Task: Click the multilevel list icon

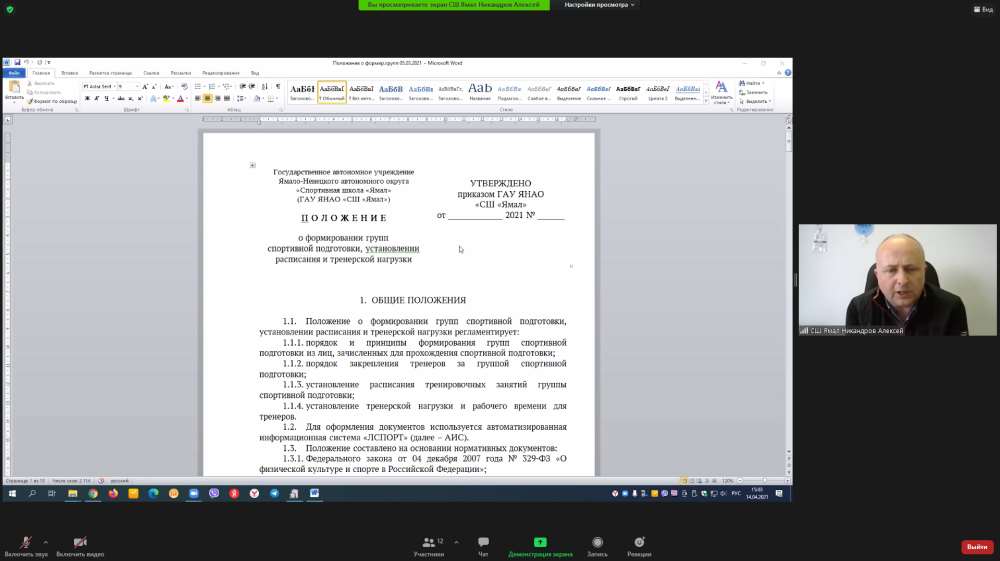Action: pos(227,87)
